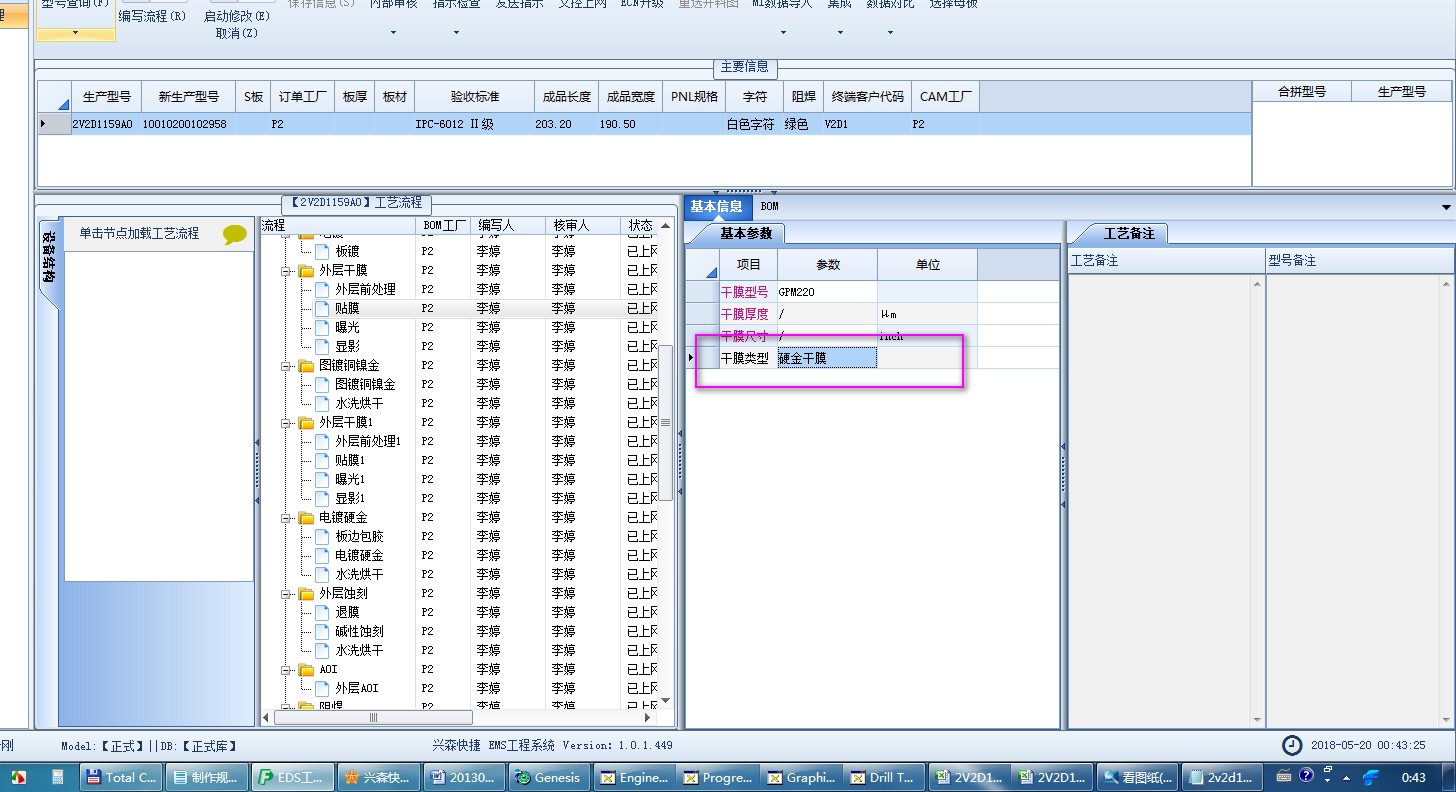The image size is (1456, 792).
Task: Click the clock icon beside the timestamp
Action: click(1293, 745)
